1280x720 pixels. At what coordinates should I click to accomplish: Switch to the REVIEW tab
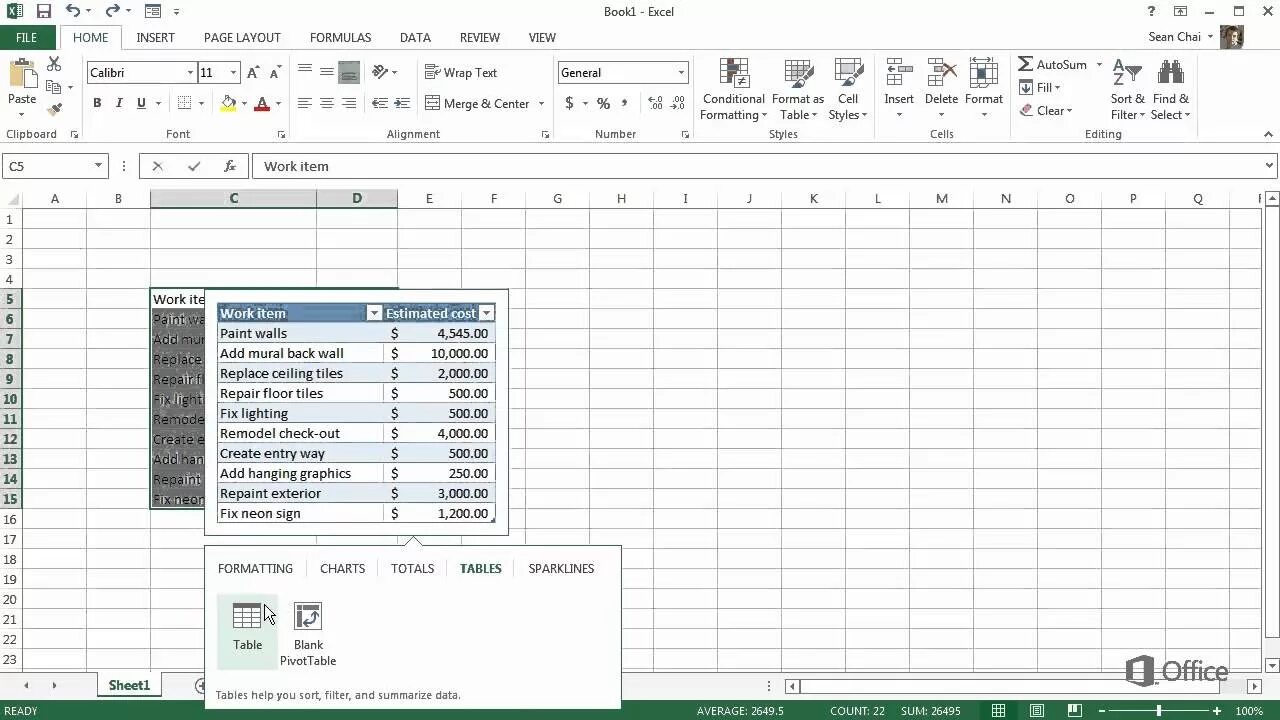(x=480, y=37)
